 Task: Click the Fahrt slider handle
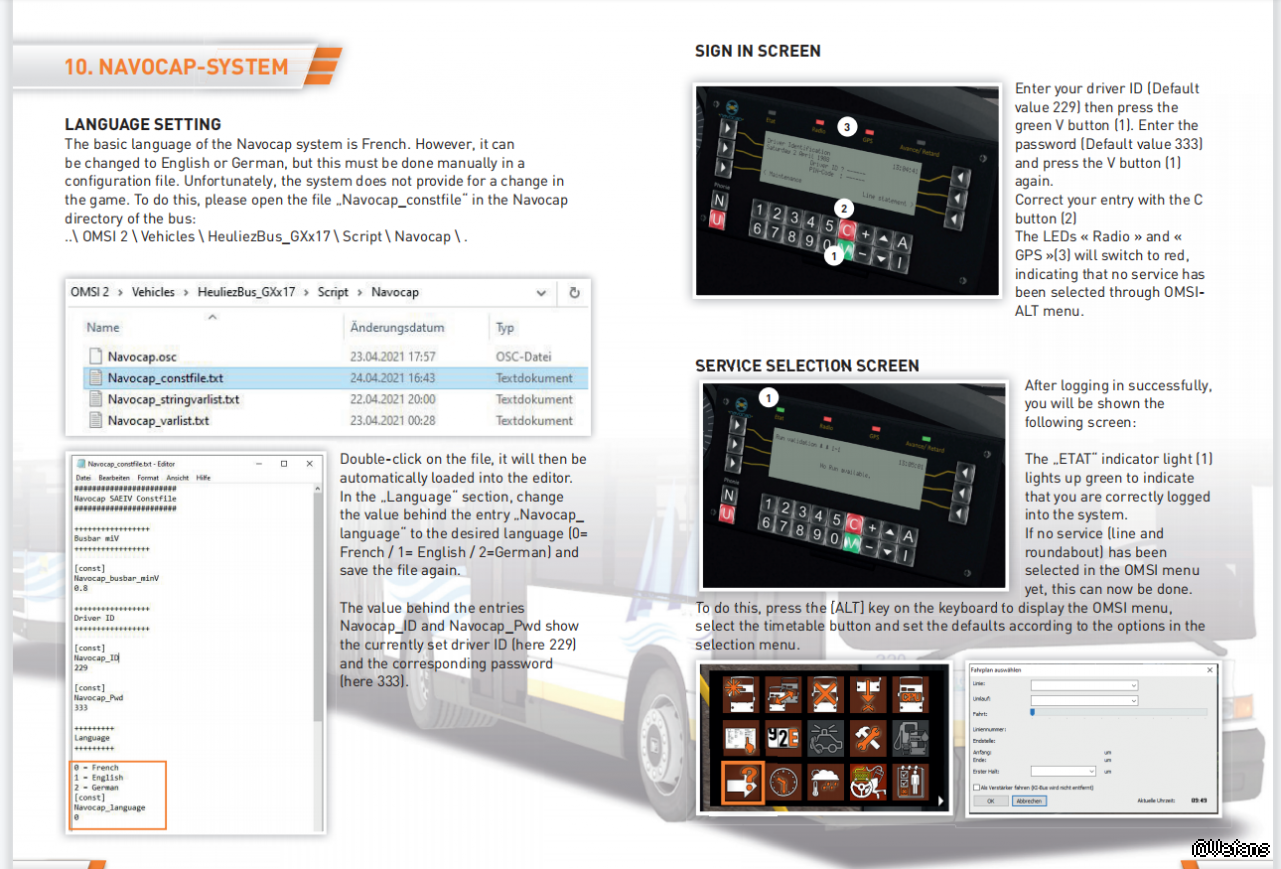click(1032, 713)
